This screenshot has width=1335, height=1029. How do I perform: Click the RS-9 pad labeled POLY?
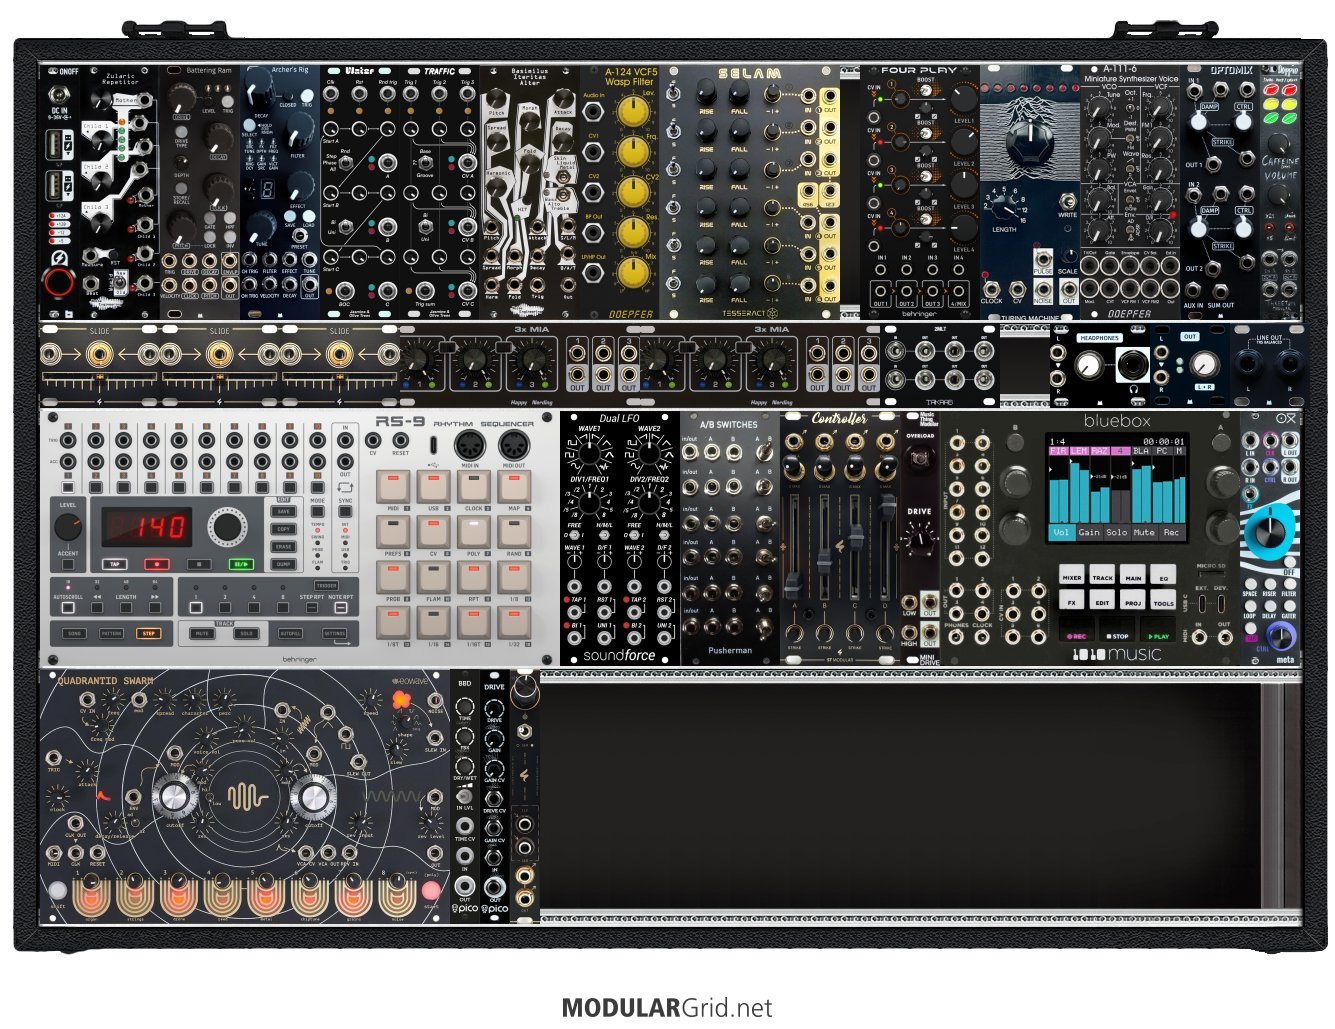[x=473, y=532]
